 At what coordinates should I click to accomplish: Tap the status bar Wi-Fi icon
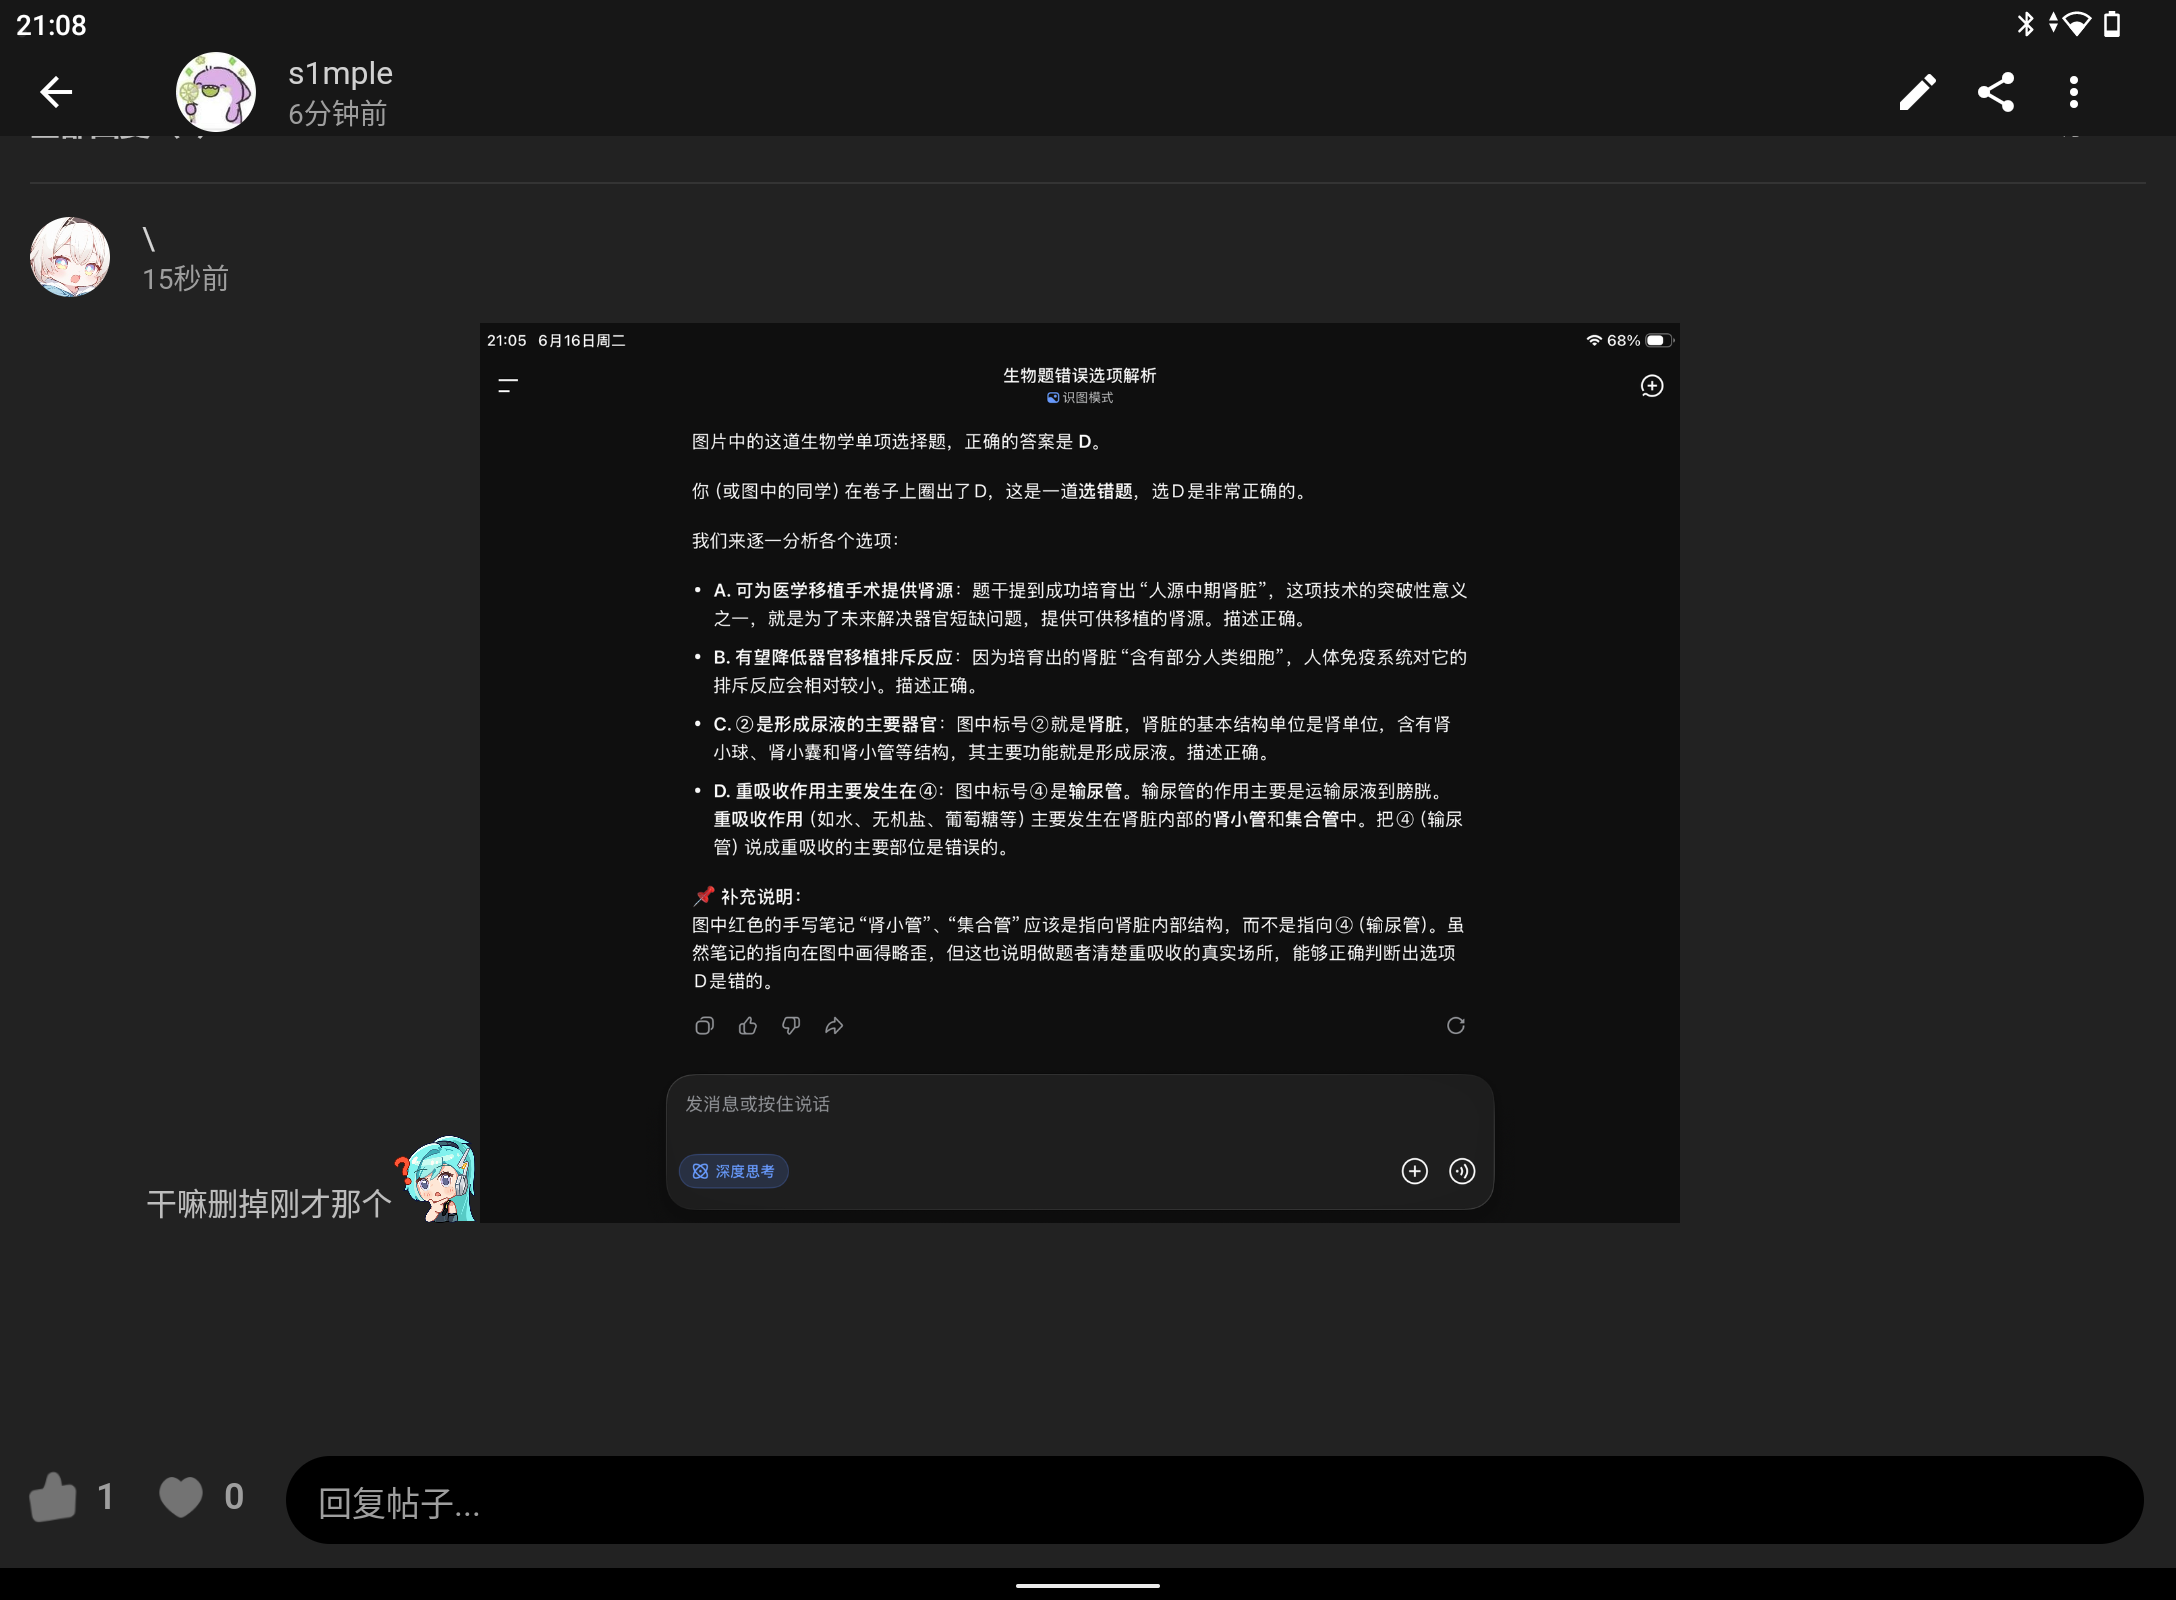[x=2077, y=24]
